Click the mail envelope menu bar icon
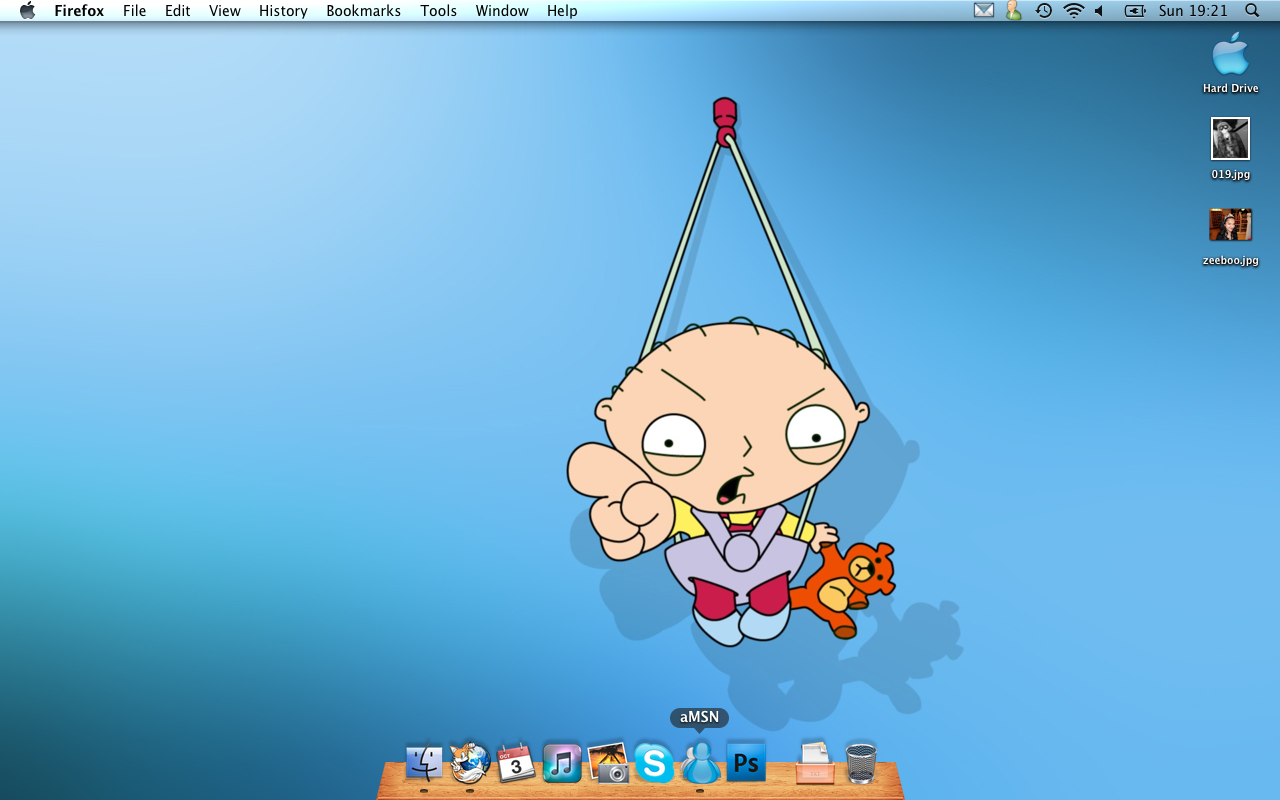The image size is (1280, 800). 984,11
